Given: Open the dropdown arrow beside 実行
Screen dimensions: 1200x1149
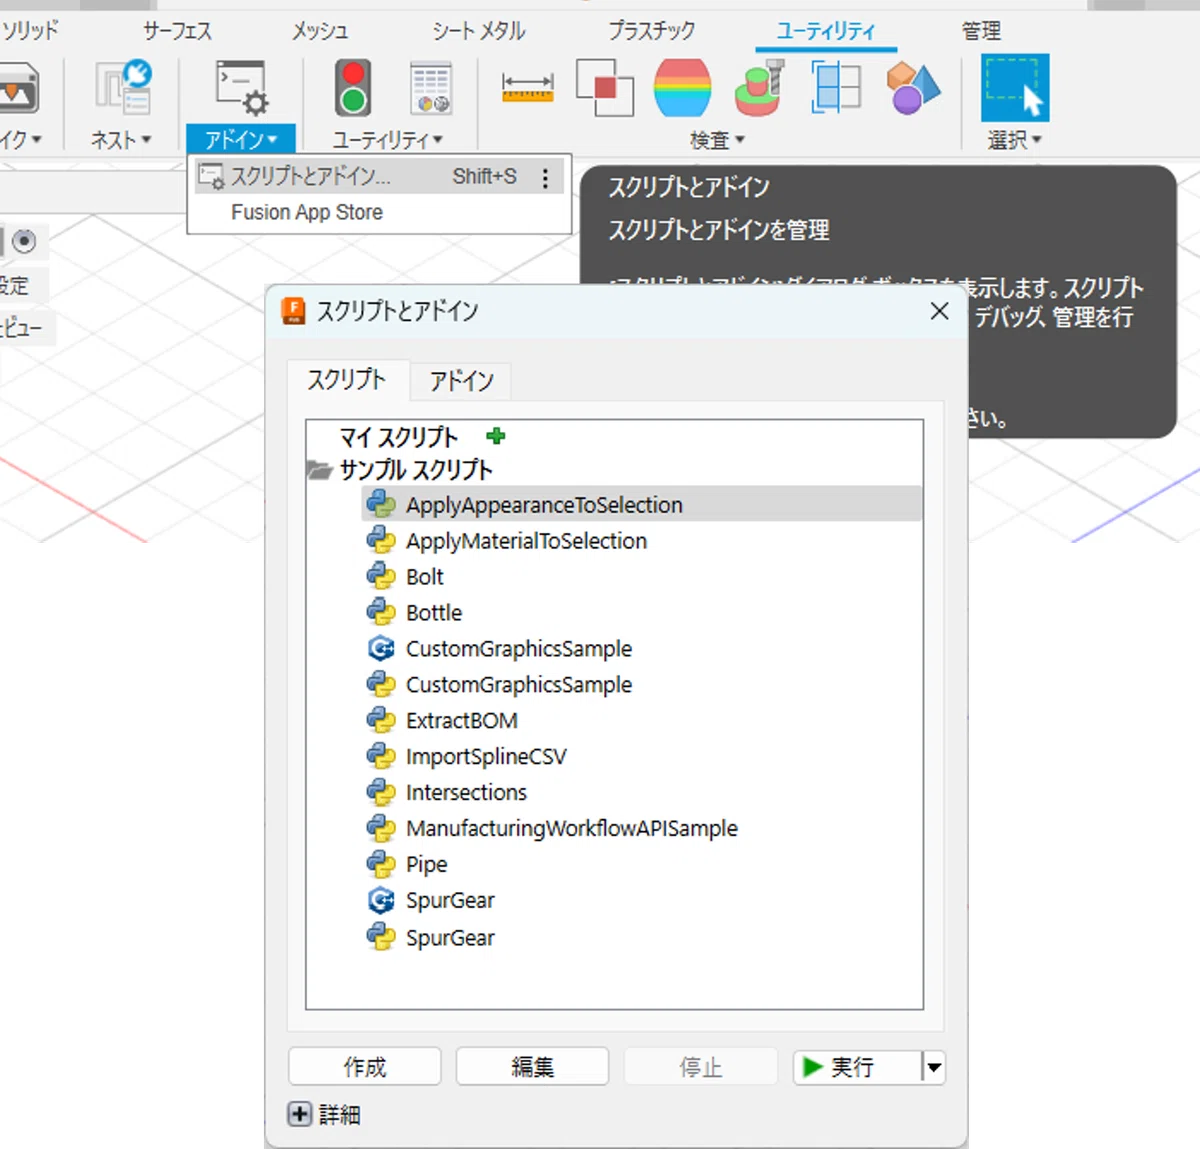Looking at the screenshot, I should [x=933, y=1067].
